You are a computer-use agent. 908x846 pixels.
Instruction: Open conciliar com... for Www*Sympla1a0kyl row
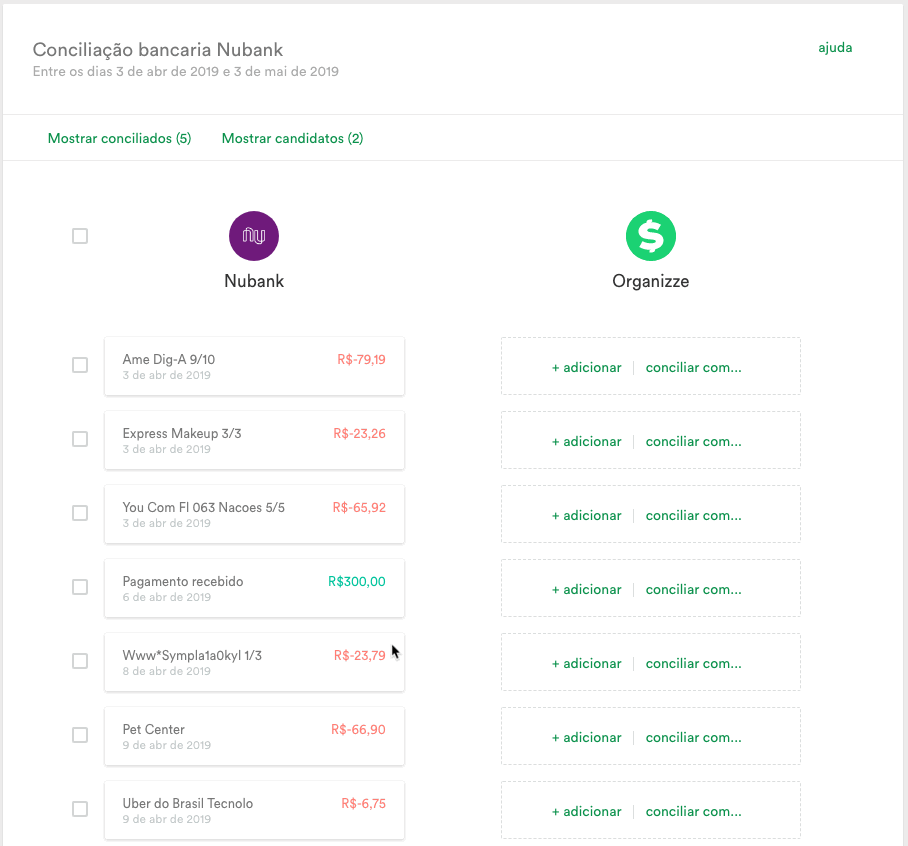click(x=693, y=664)
